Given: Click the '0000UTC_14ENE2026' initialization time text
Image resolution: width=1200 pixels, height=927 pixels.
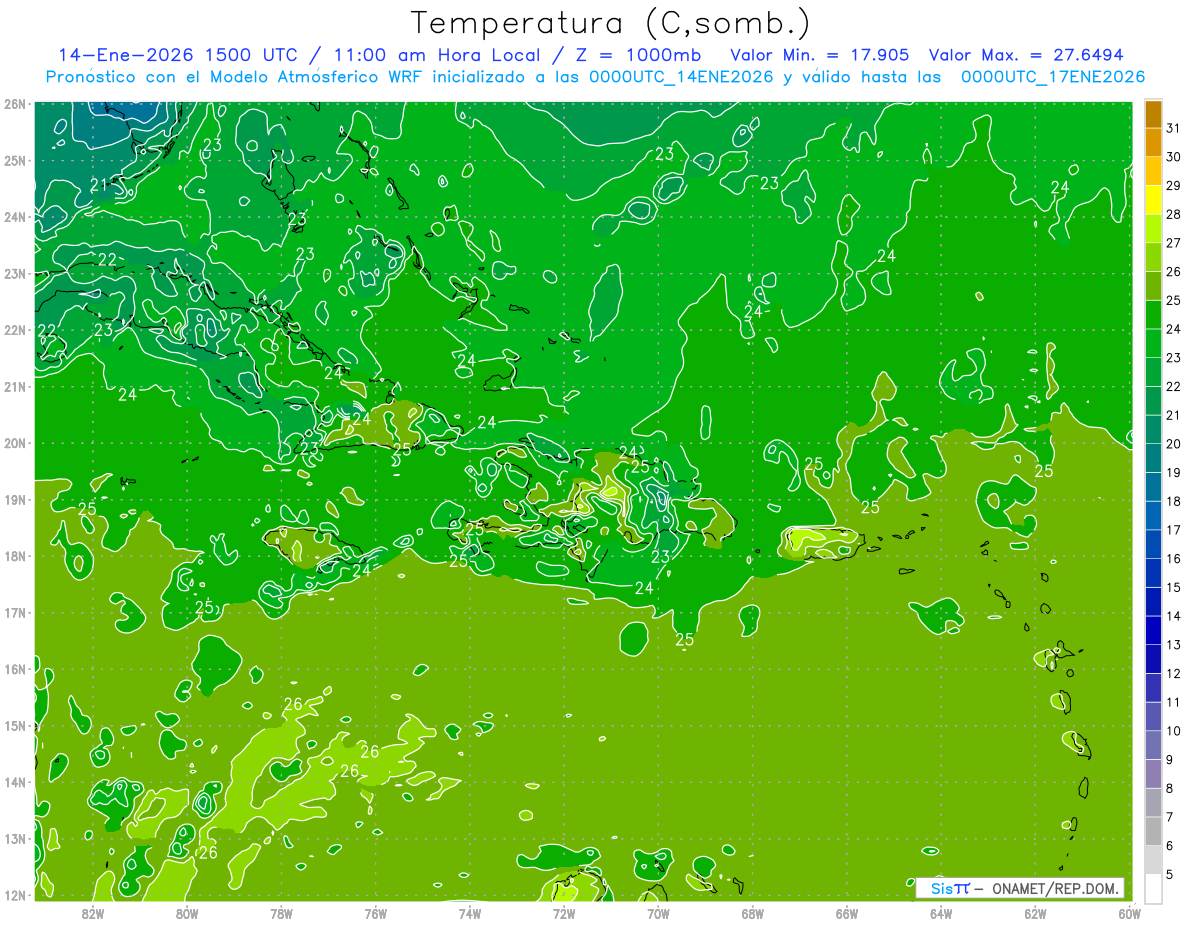Looking at the screenshot, I should (682, 76).
